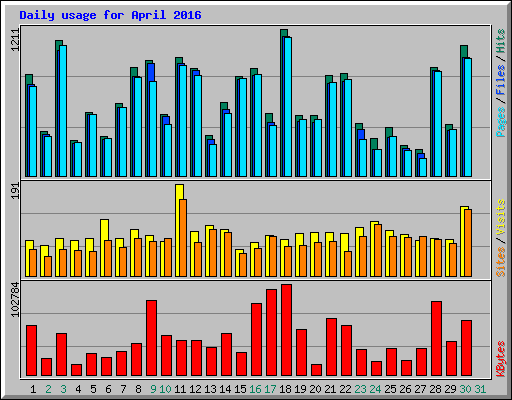Click day label "4" on the axis
The width and height of the screenshot is (512, 400).
[78, 389]
